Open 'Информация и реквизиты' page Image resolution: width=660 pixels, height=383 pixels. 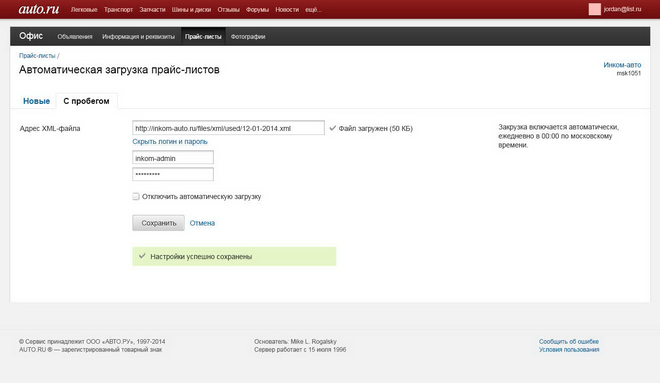[x=138, y=37]
